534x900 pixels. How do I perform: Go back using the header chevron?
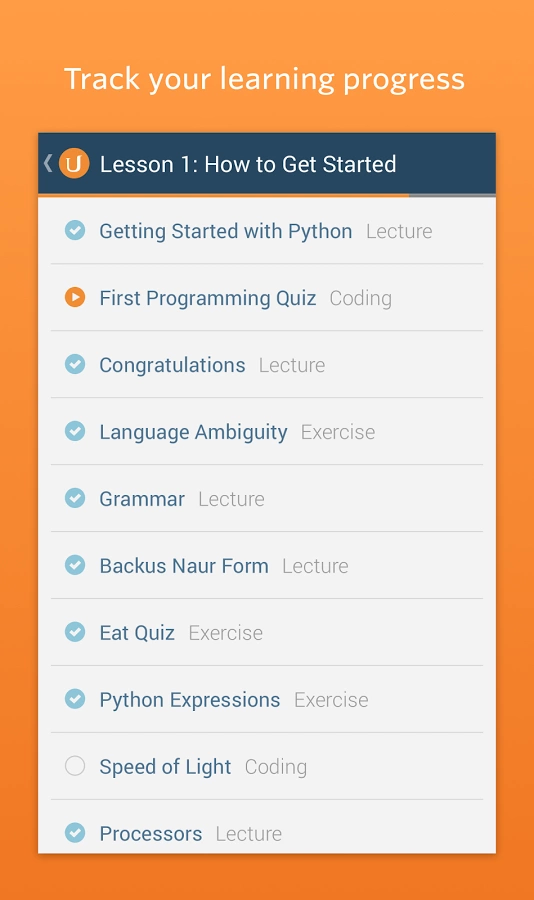pyautogui.click(x=48, y=163)
